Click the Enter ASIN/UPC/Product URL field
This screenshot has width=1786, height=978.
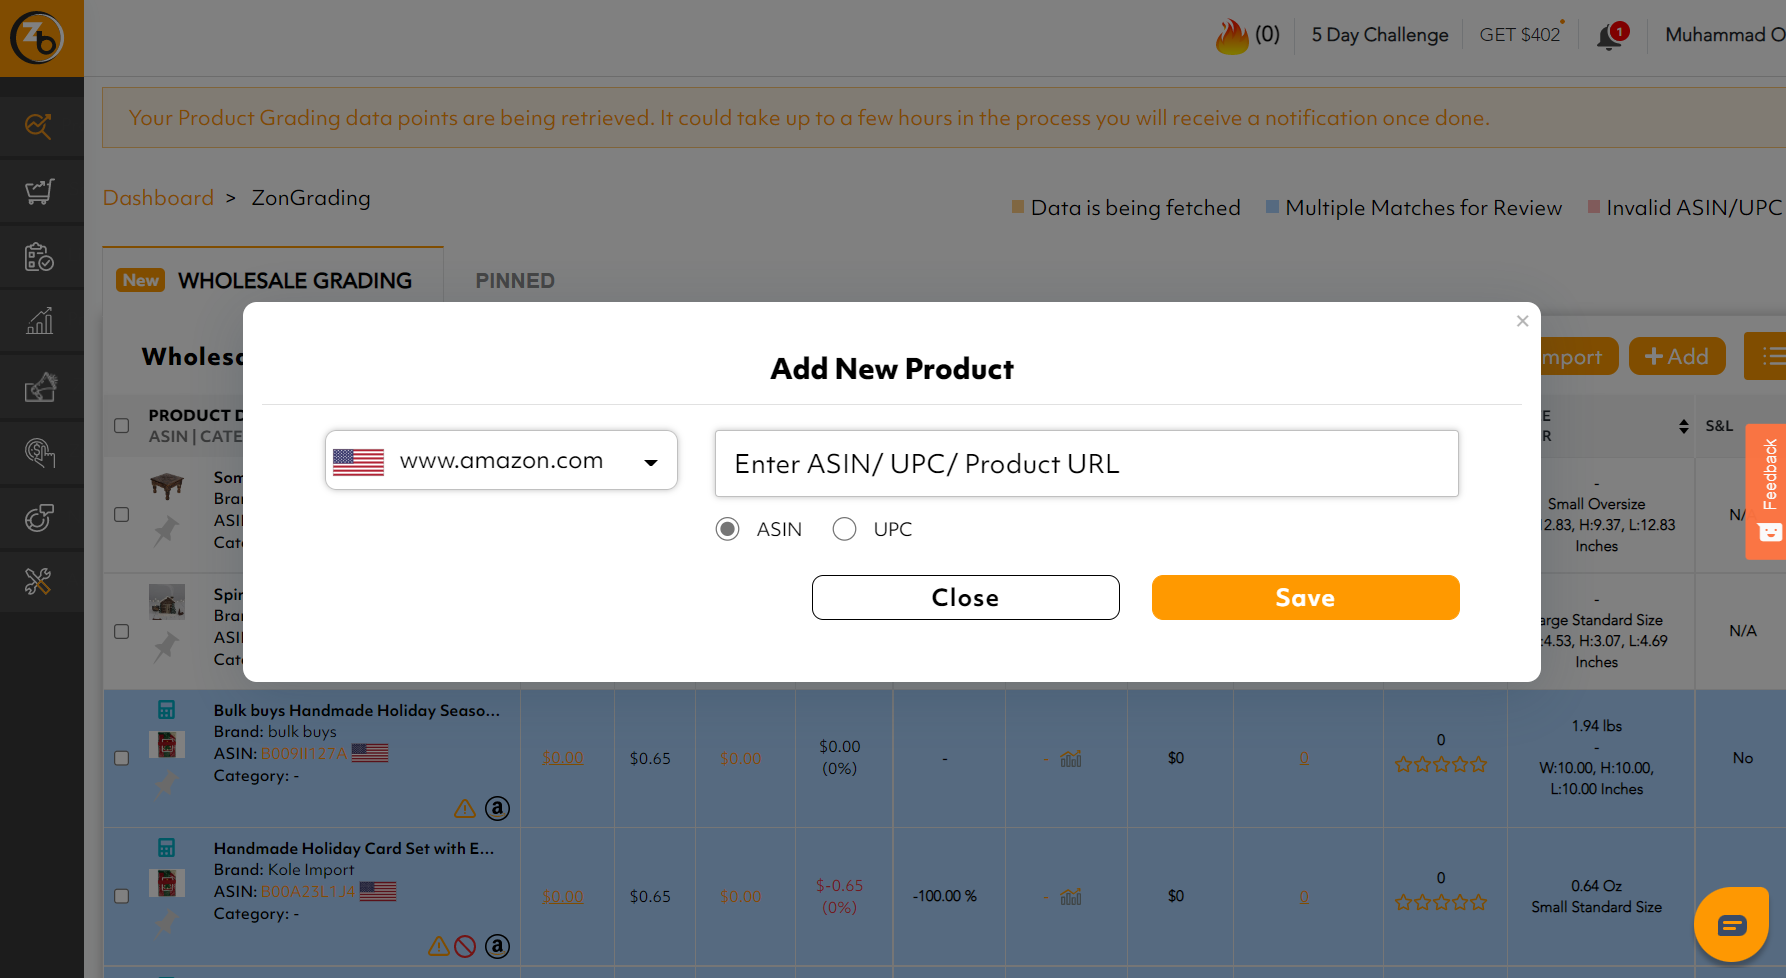tap(1087, 463)
